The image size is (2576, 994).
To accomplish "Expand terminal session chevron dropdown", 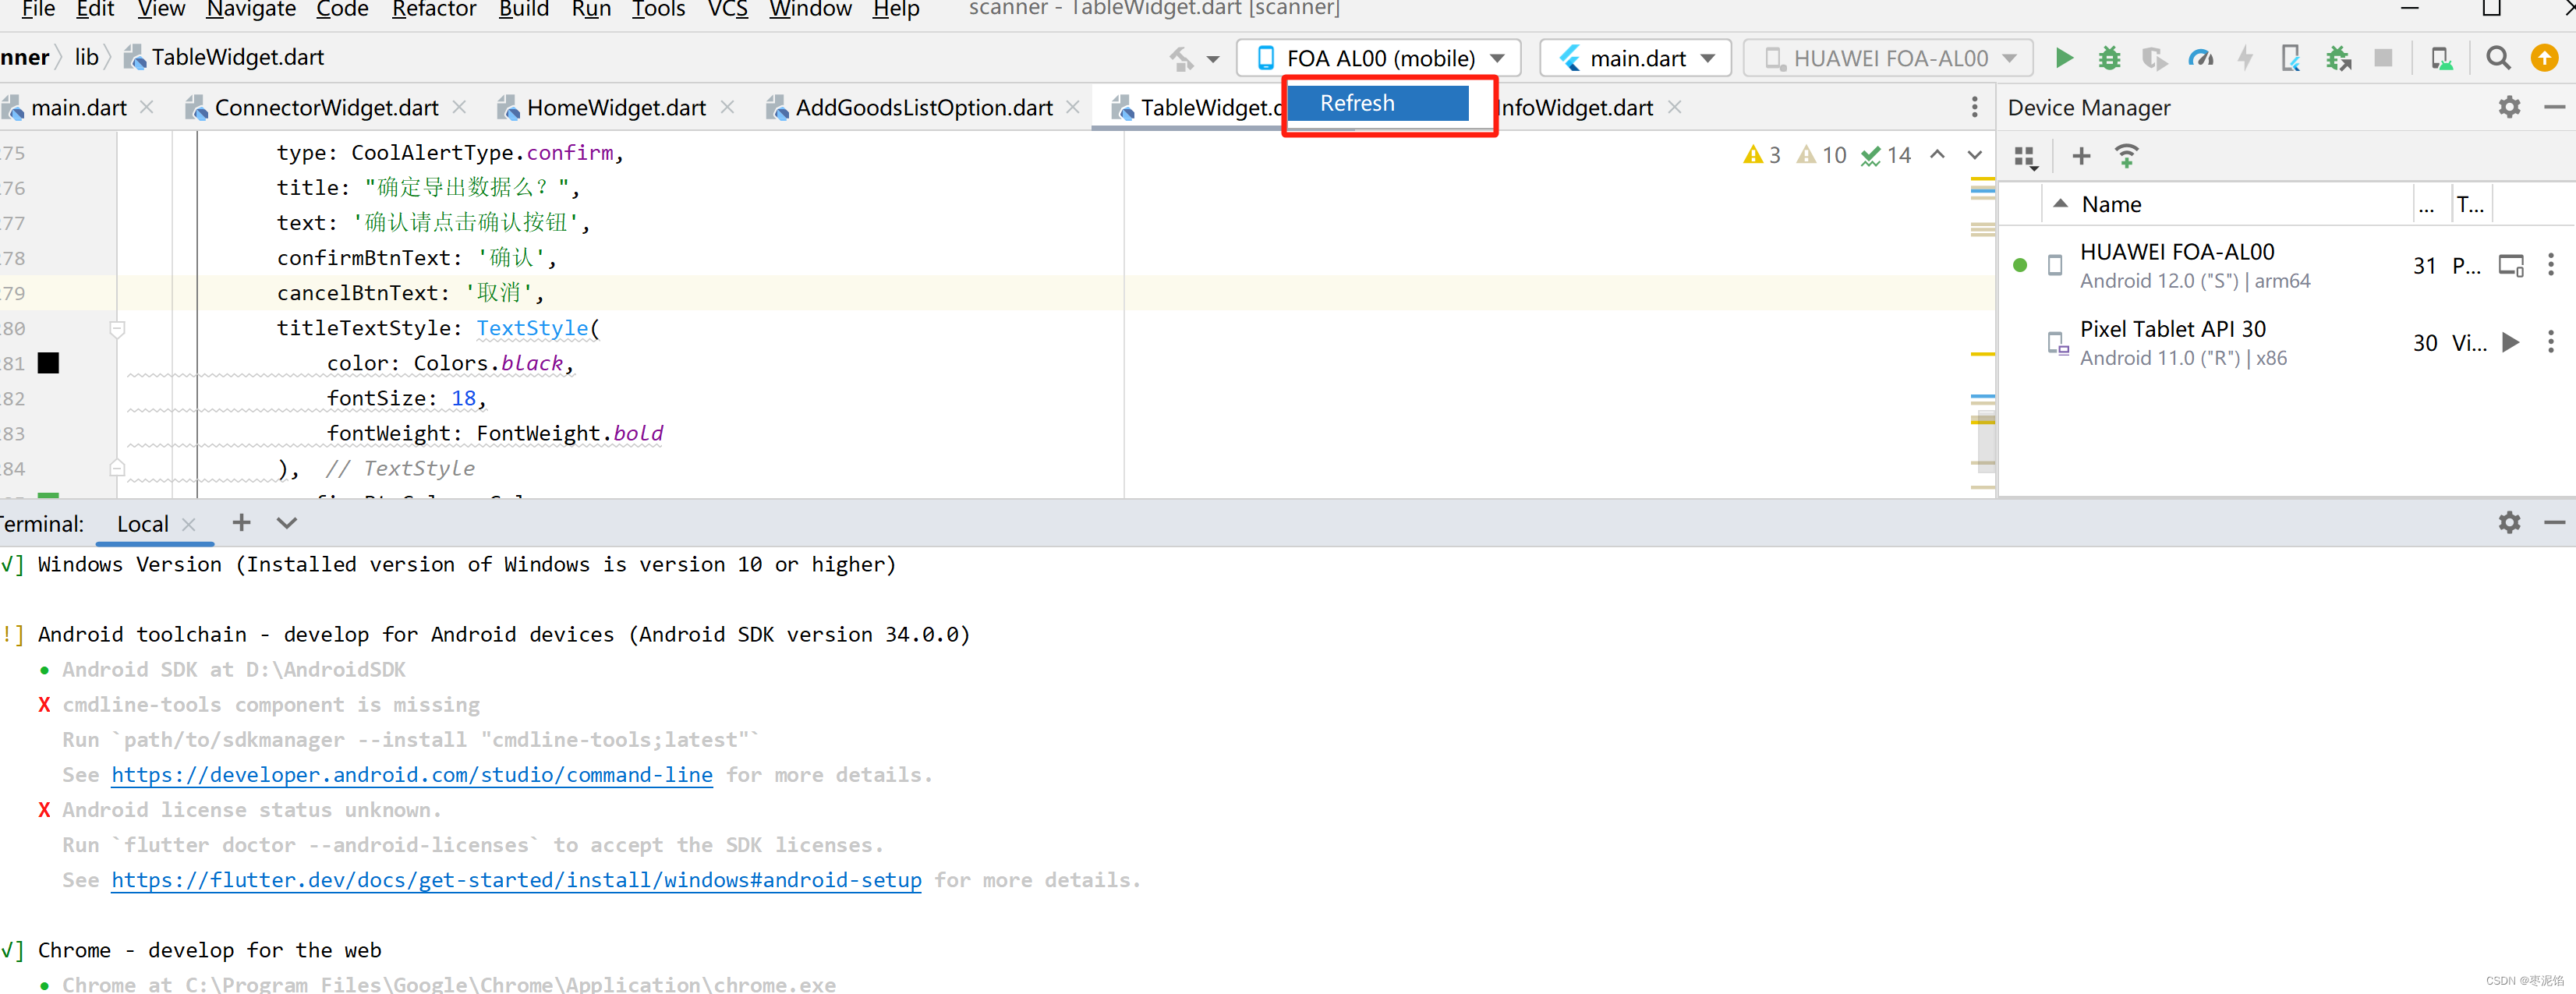I will [287, 523].
